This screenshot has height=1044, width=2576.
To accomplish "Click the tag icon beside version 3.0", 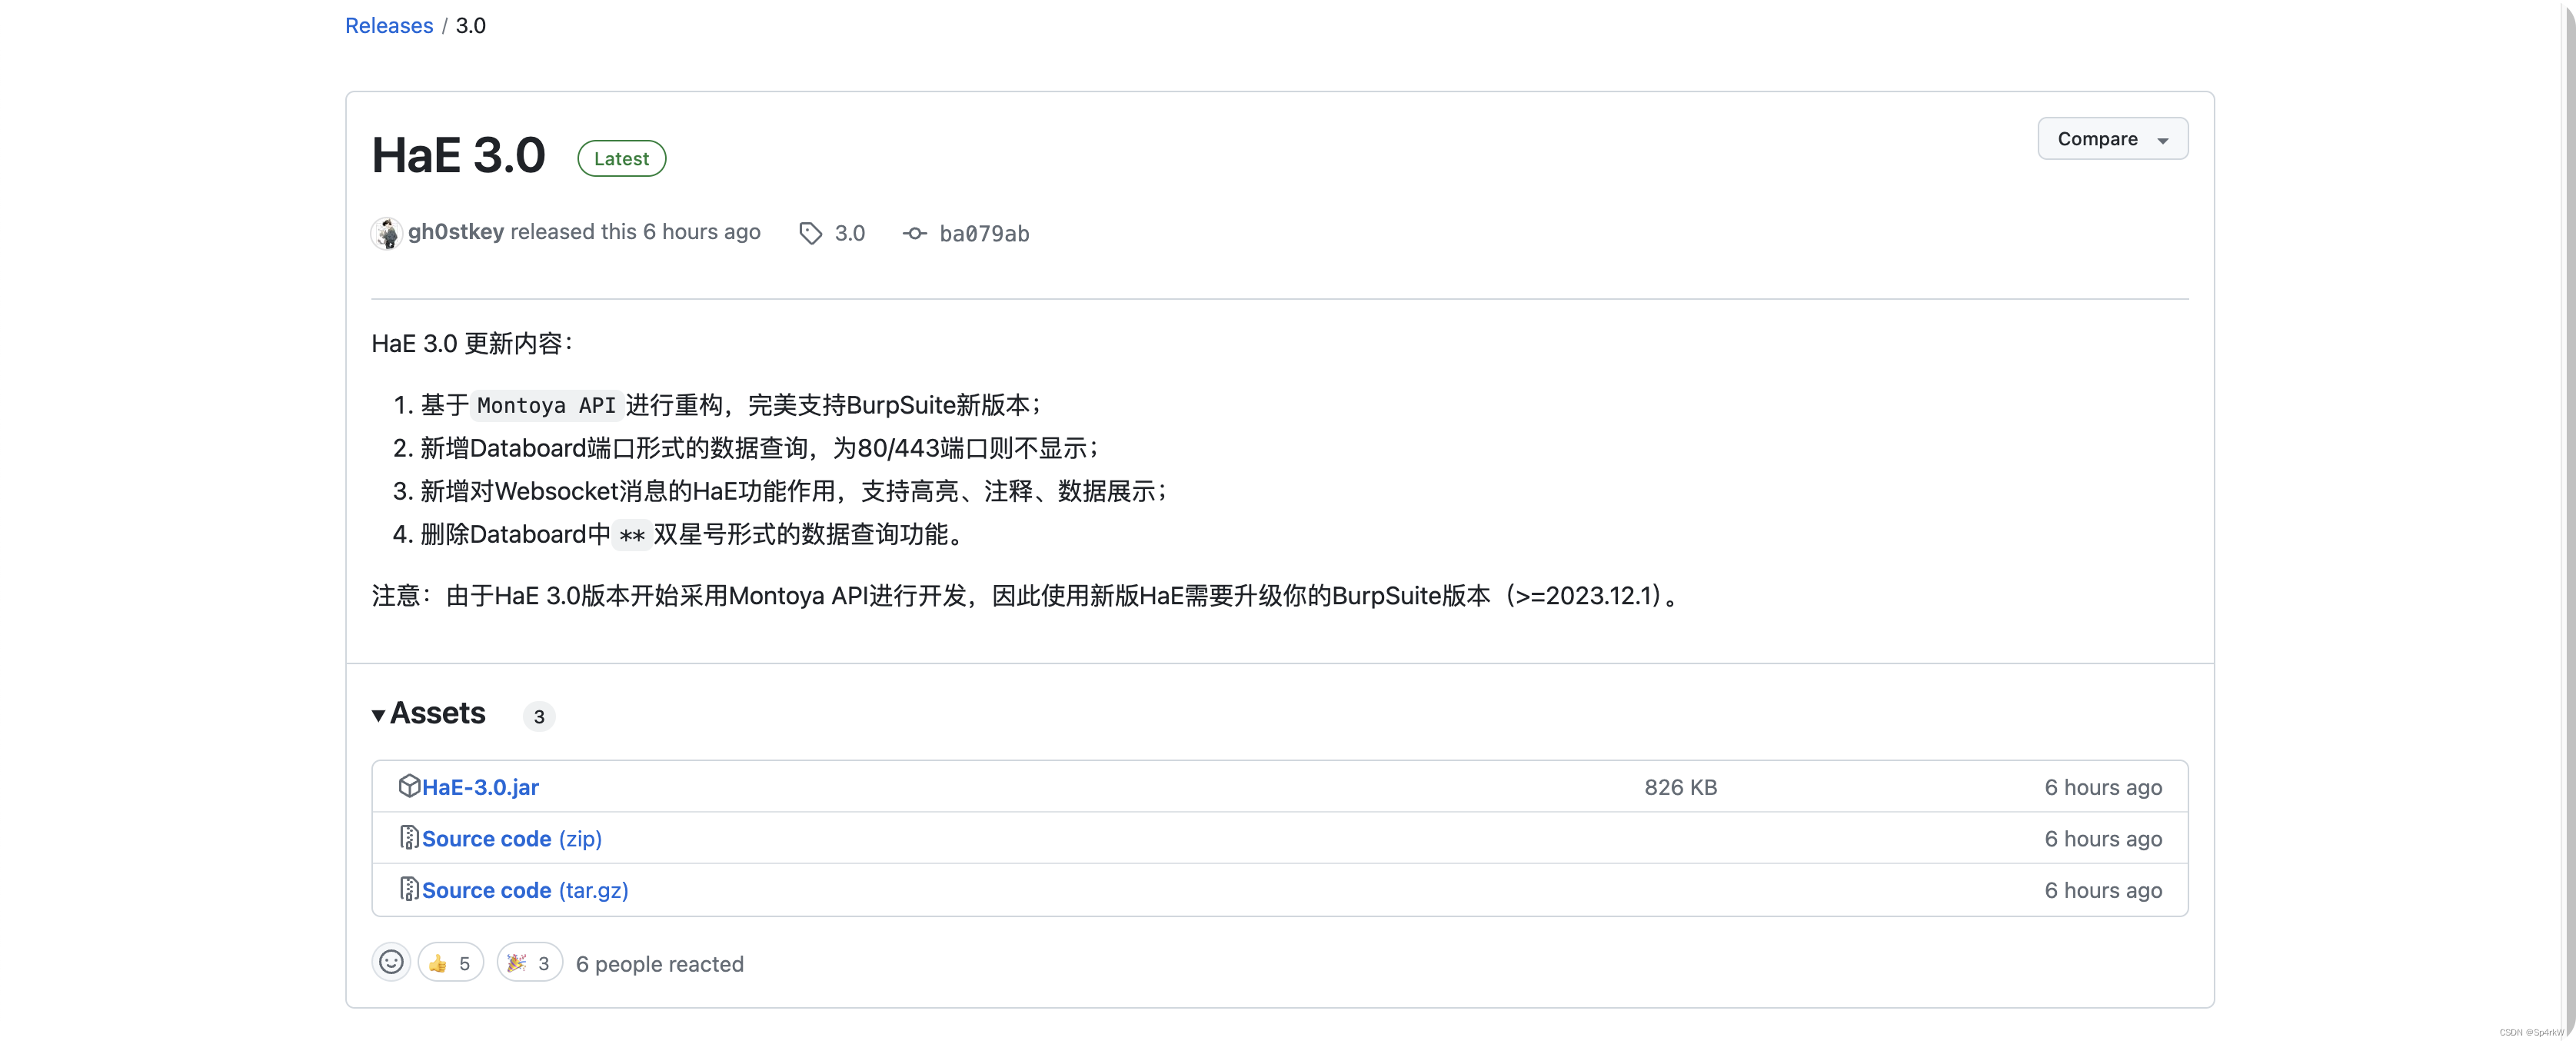I will 810,232.
